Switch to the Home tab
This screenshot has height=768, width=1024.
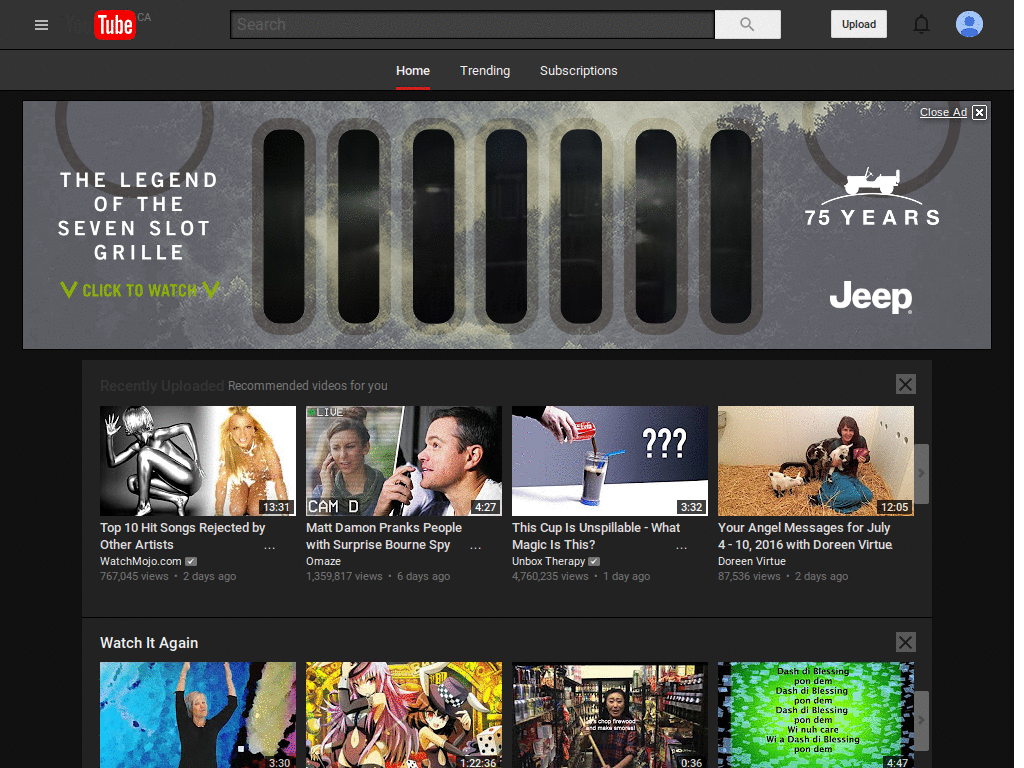[413, 71]
